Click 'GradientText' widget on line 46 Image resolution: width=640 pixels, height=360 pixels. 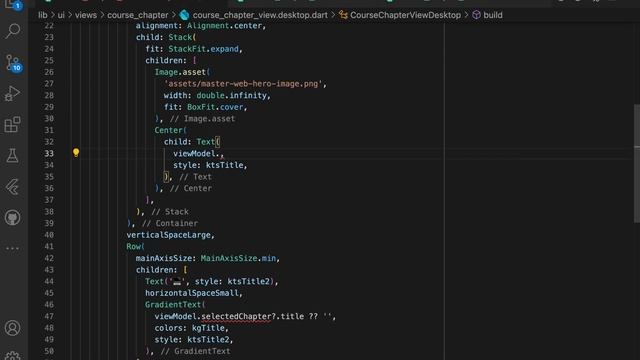(173, 305)
